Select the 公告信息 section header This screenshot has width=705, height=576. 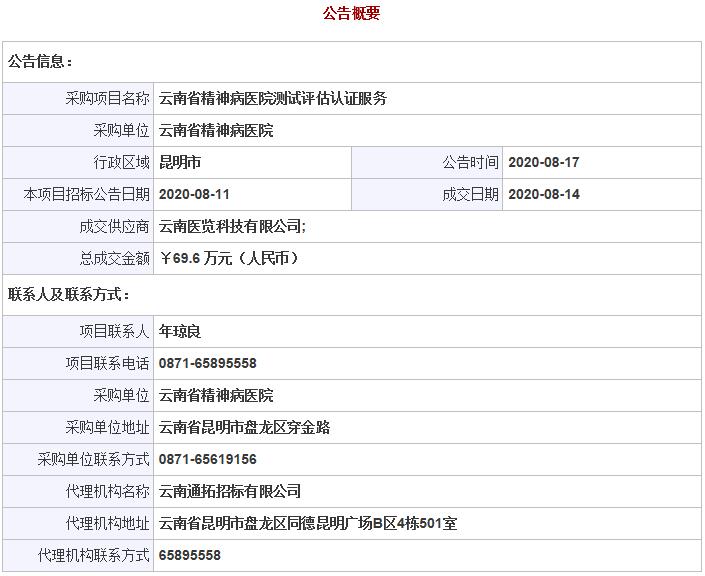click(40, 62)
